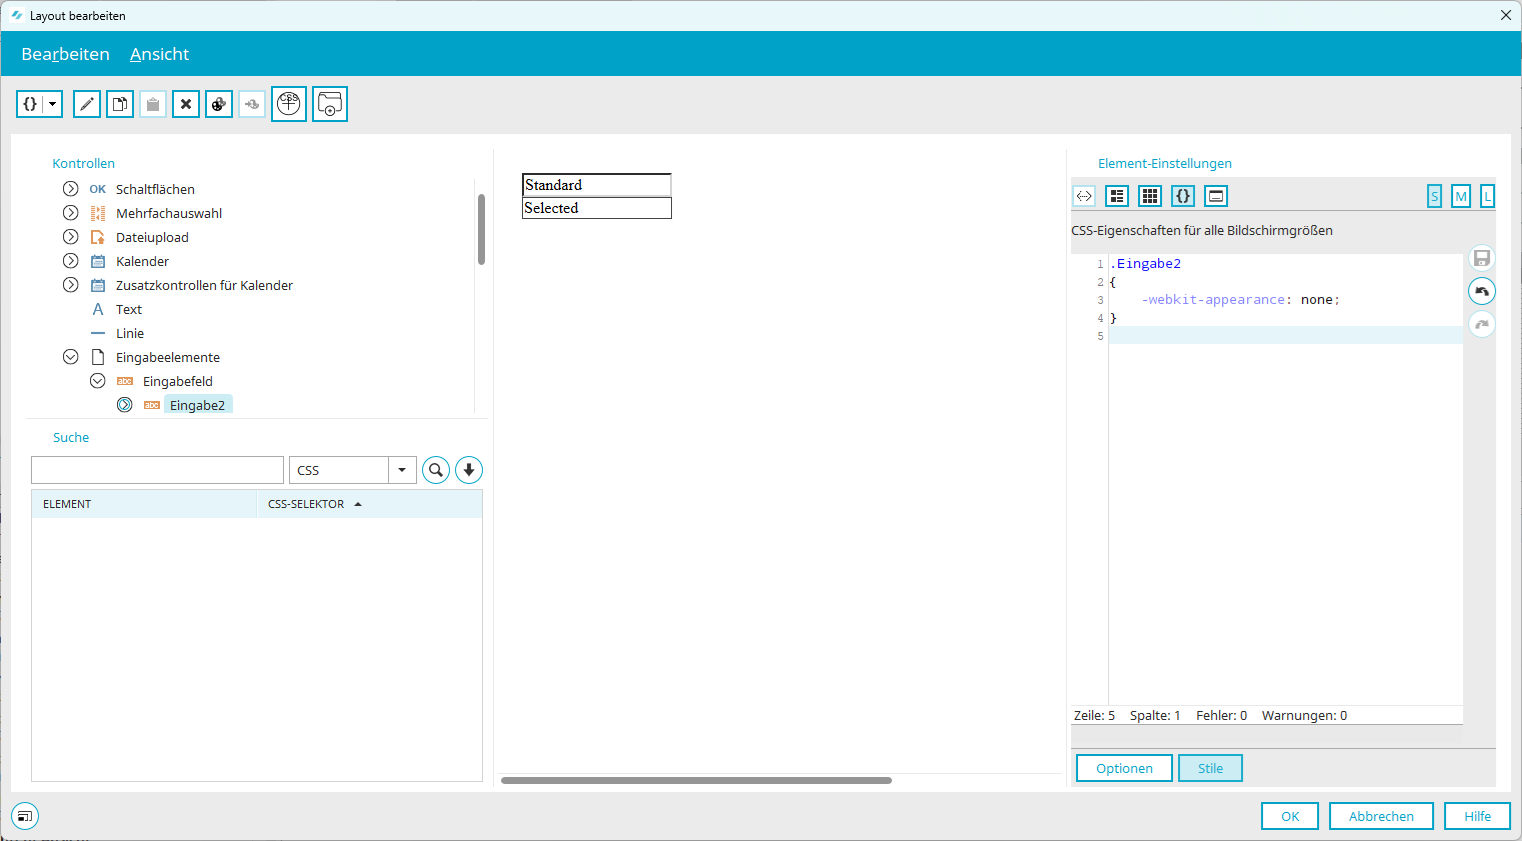The width and height of the screenshot is (1522, 841).
Task: Sort by the CSS-SELEKTOR column header
Action: pos(370,504)
